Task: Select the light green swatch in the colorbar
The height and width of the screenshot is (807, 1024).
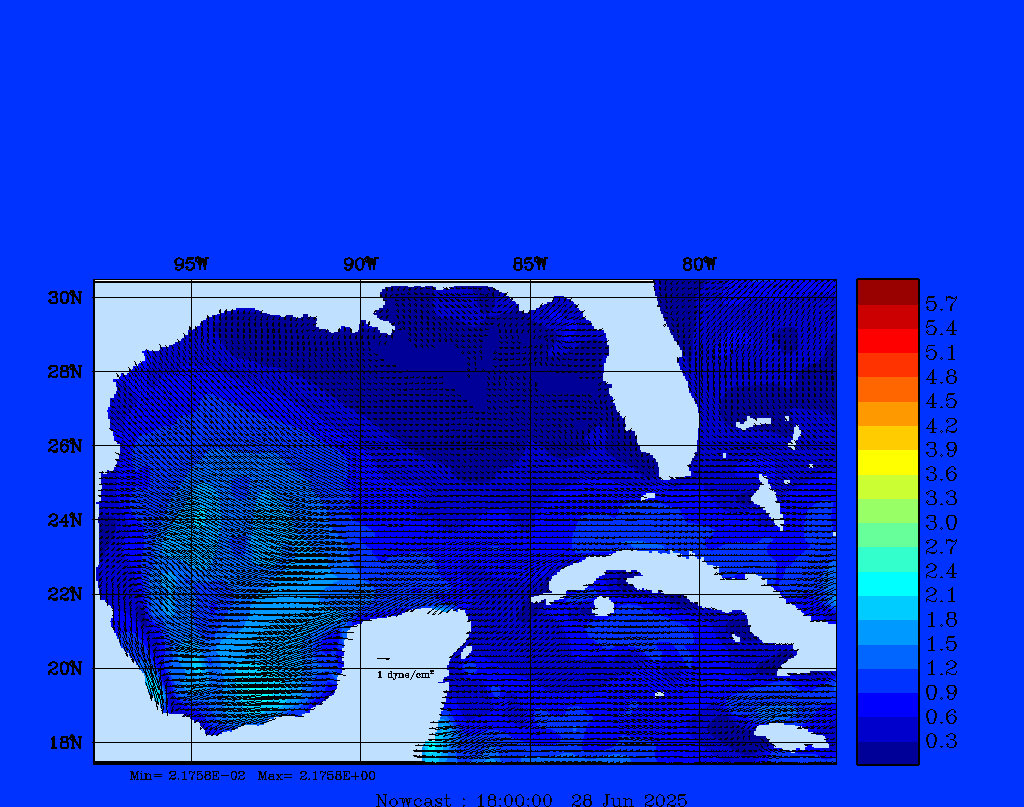Action: 887,510
